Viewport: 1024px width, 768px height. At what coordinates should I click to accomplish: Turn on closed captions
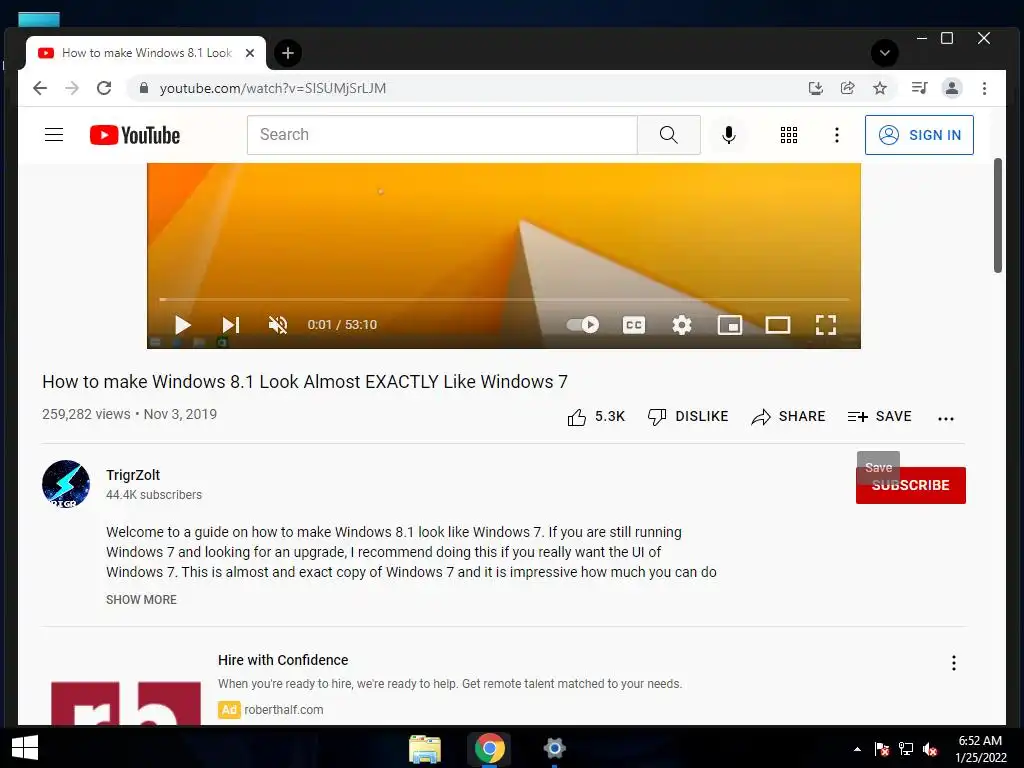tap(633, 325)
